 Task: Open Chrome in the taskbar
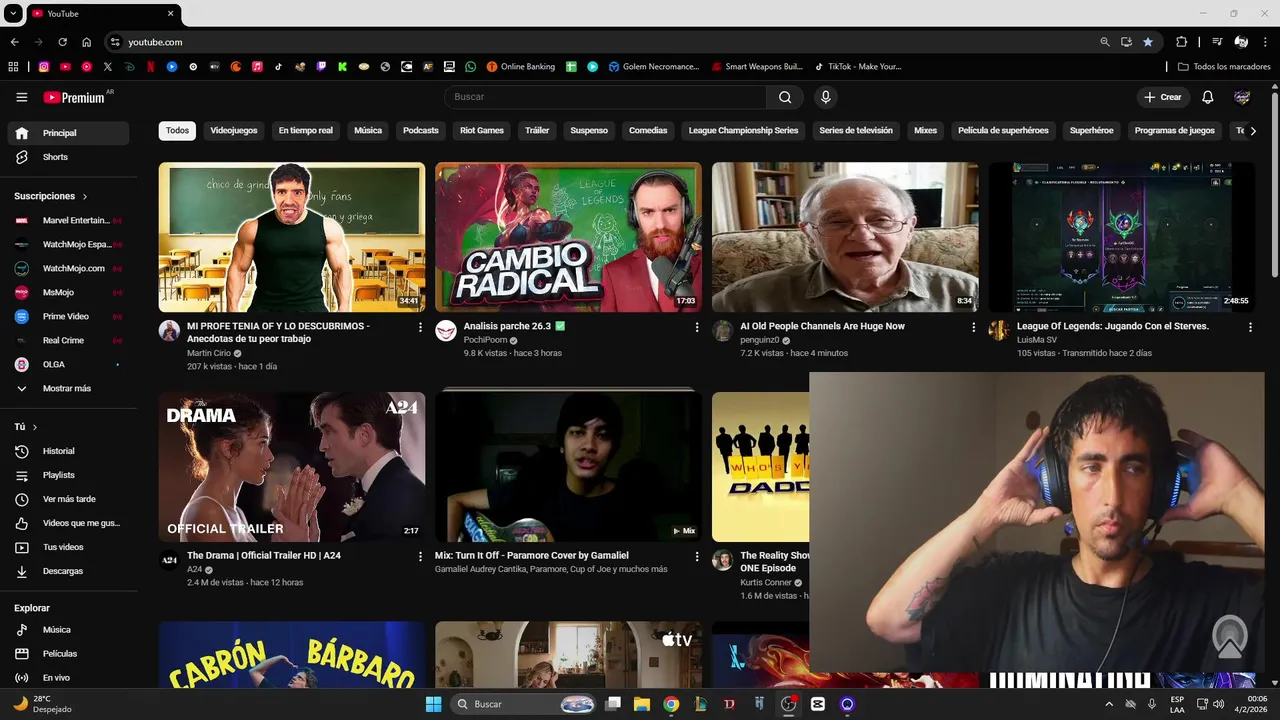(671, 704)
